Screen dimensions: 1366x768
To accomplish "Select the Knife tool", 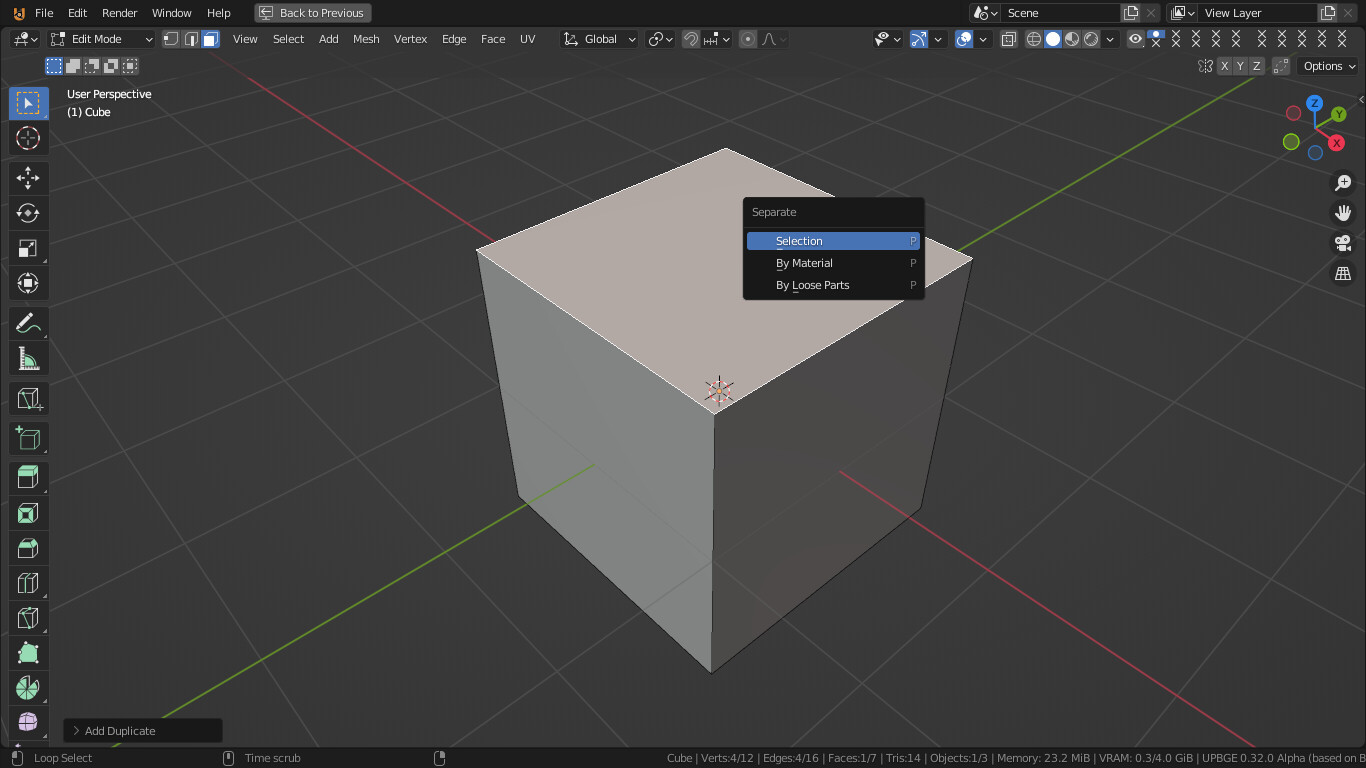I will 28,618.
